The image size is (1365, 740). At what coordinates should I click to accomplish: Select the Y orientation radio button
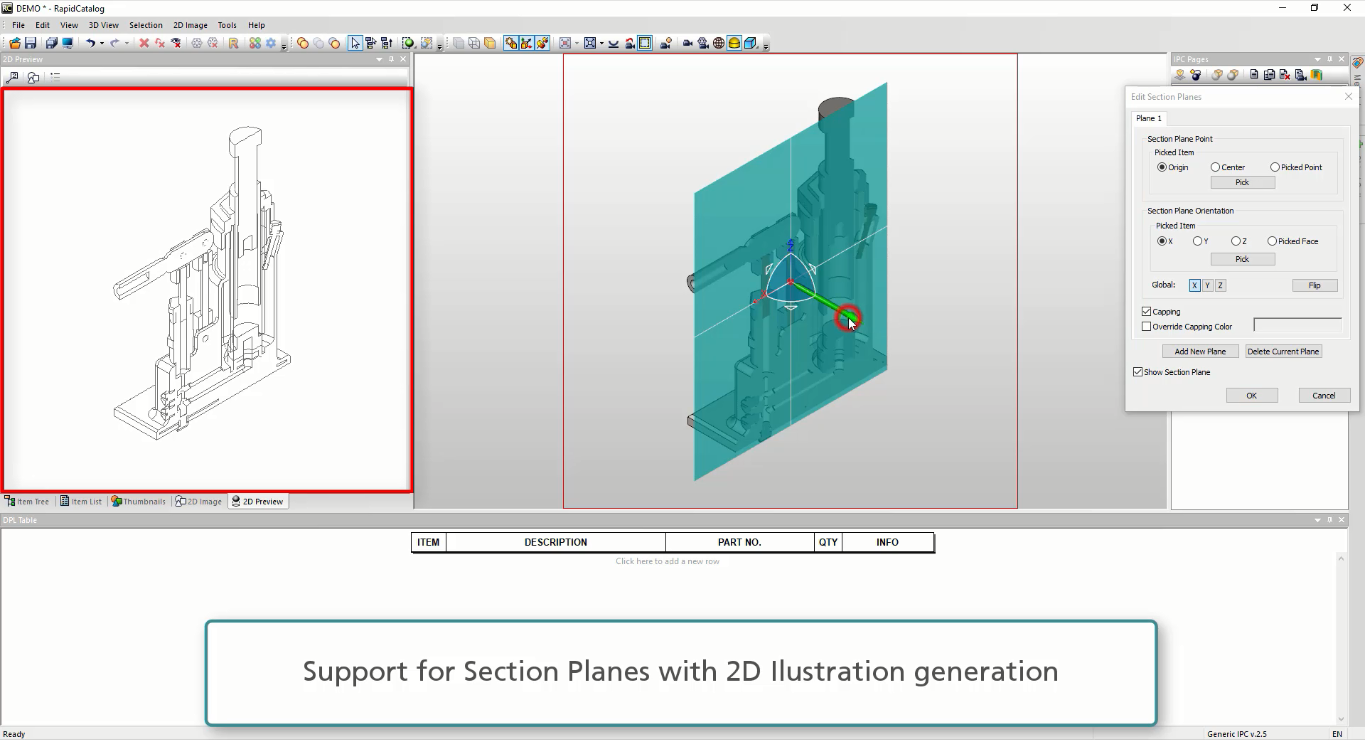(x=1198, y=241)
